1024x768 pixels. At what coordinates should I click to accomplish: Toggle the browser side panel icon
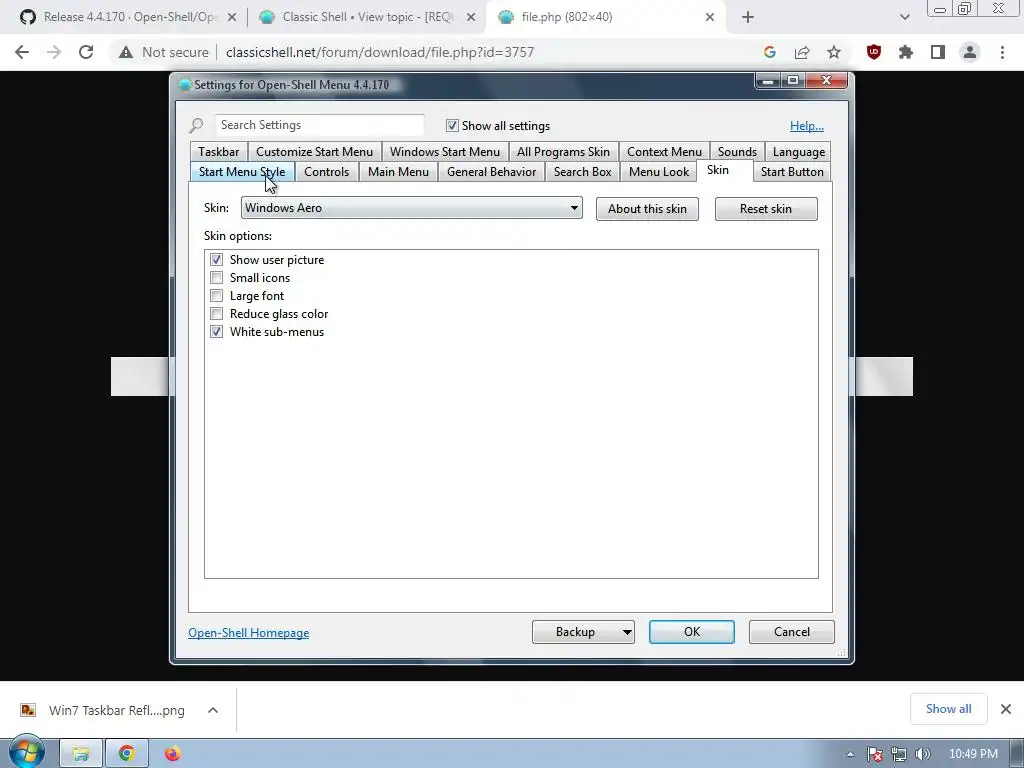pyautogui.click(x=938, y=52)
